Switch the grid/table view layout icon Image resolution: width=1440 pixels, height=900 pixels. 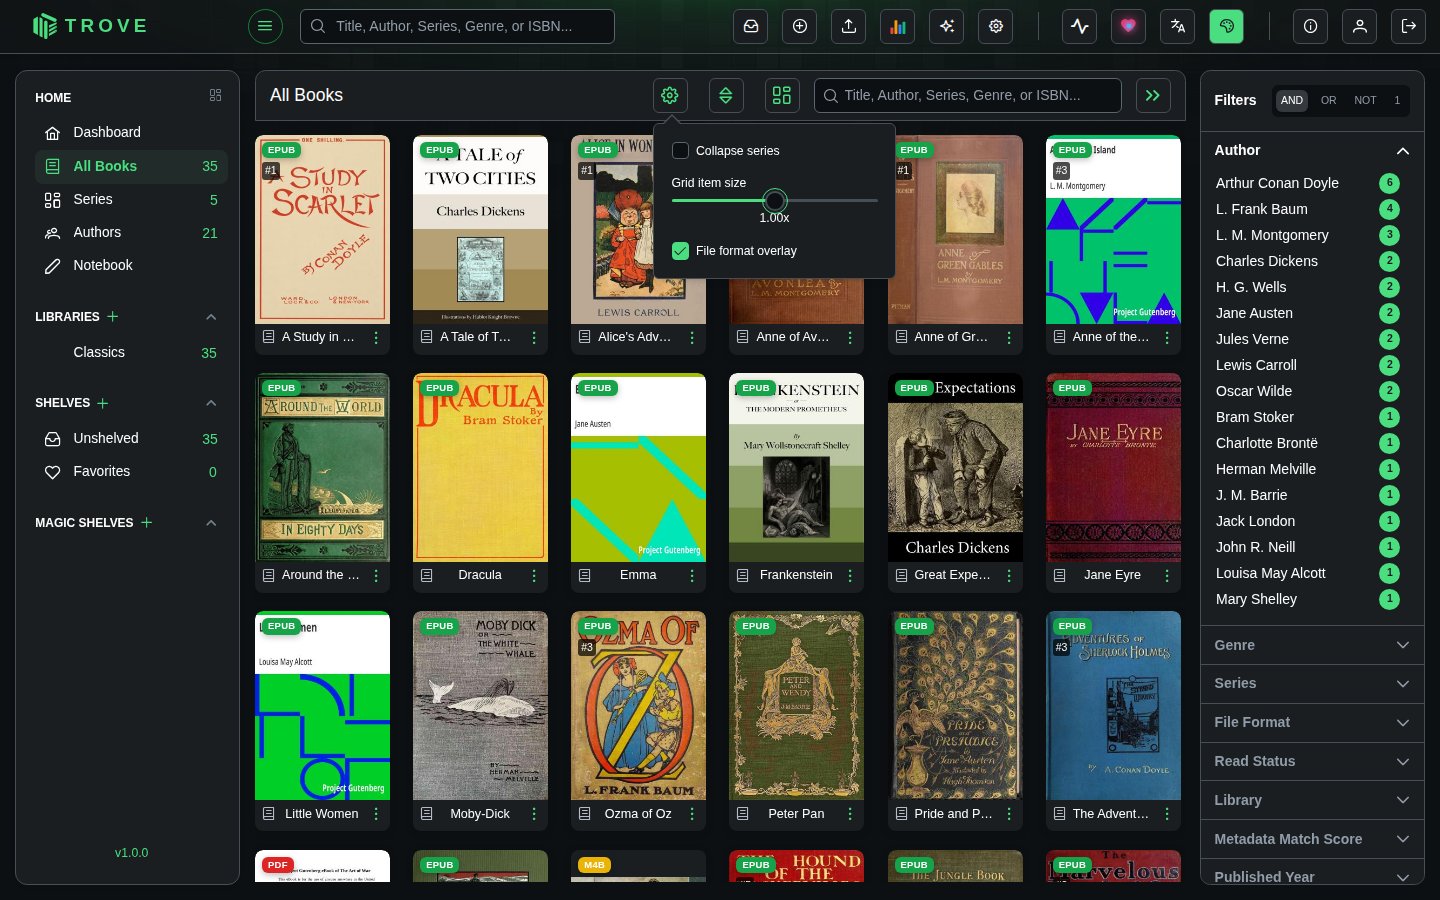tap(782, 95)
